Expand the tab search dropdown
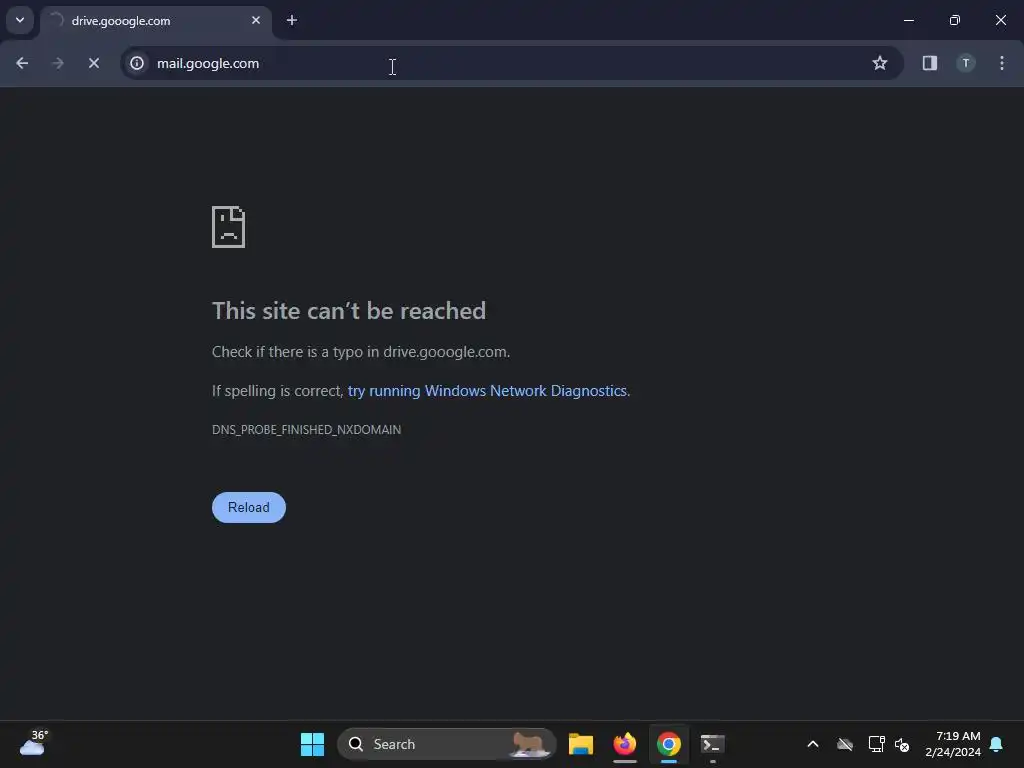The width and height of the screenshot is (1024, 768). click(20, 20)
